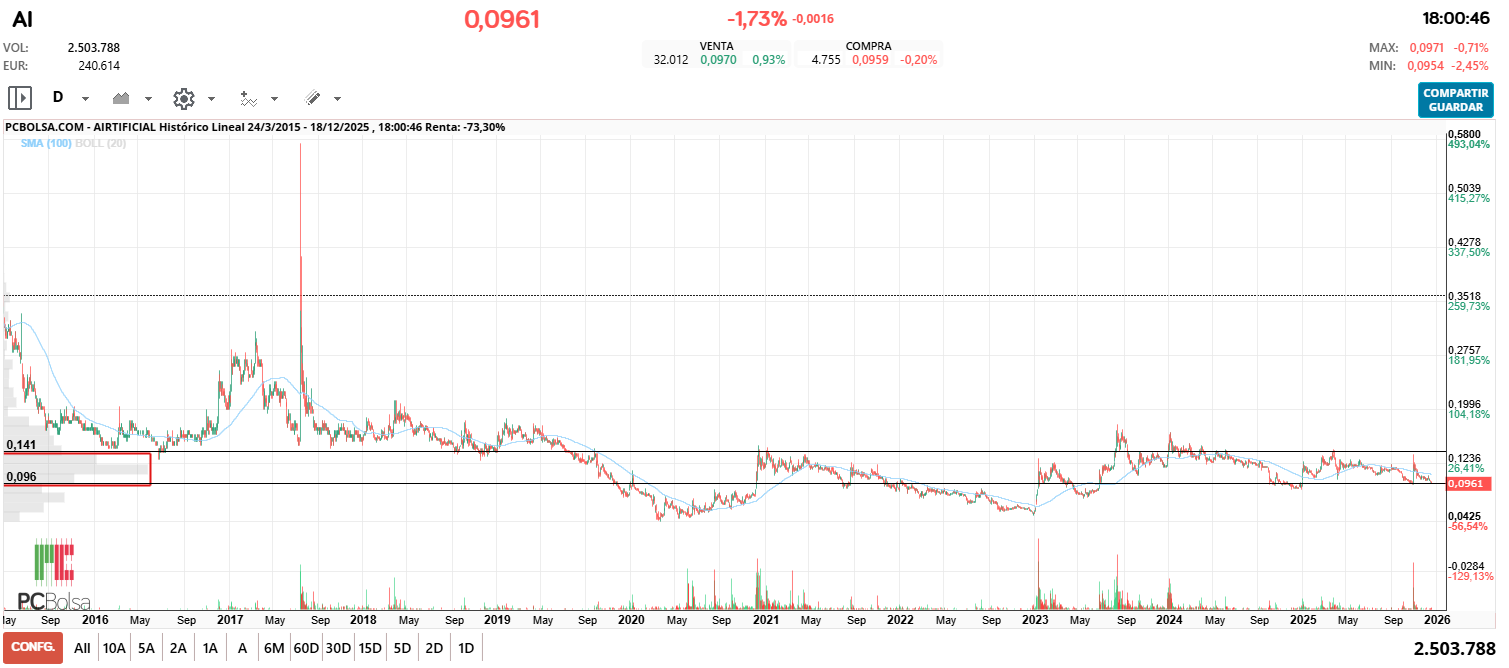Screen dimensions: 1509x668
Task: Expand the drawing tools dropdown arrow
Action: tap(337, 99)
